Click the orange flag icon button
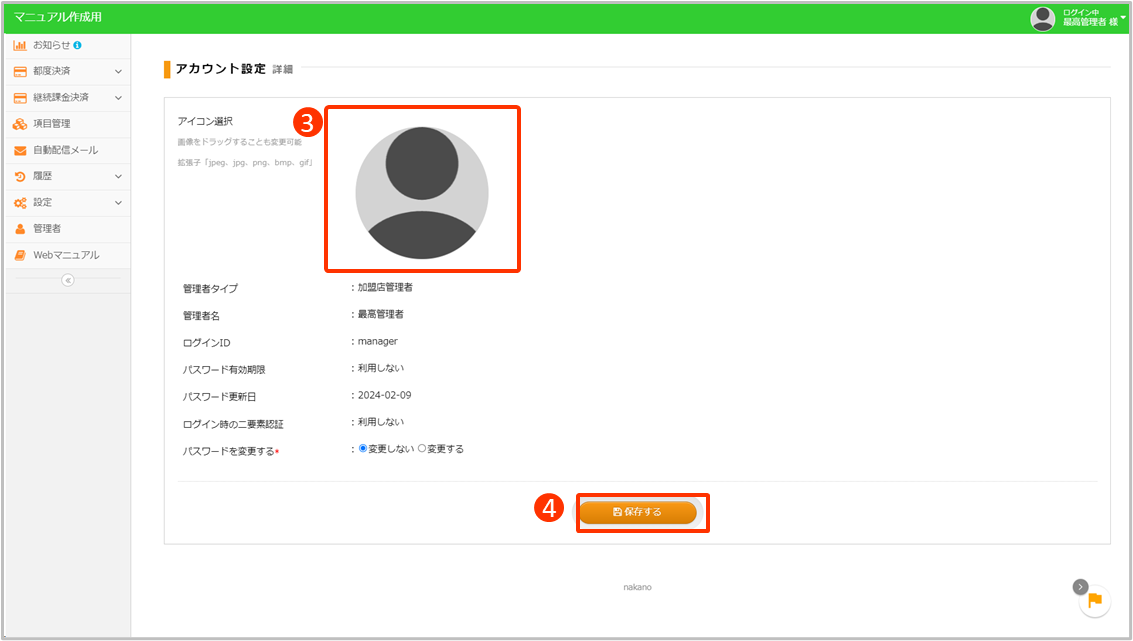 click(1094, 600)
